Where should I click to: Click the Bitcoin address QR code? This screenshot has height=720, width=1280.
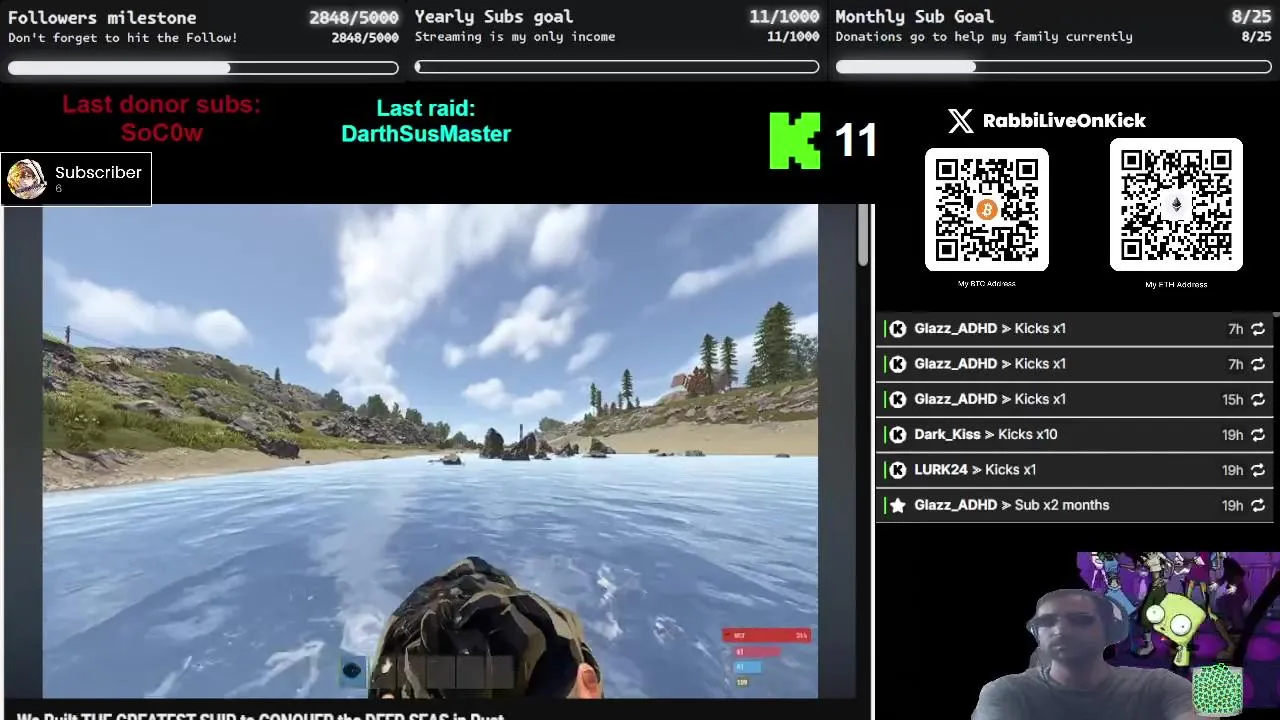click(987, 209)
